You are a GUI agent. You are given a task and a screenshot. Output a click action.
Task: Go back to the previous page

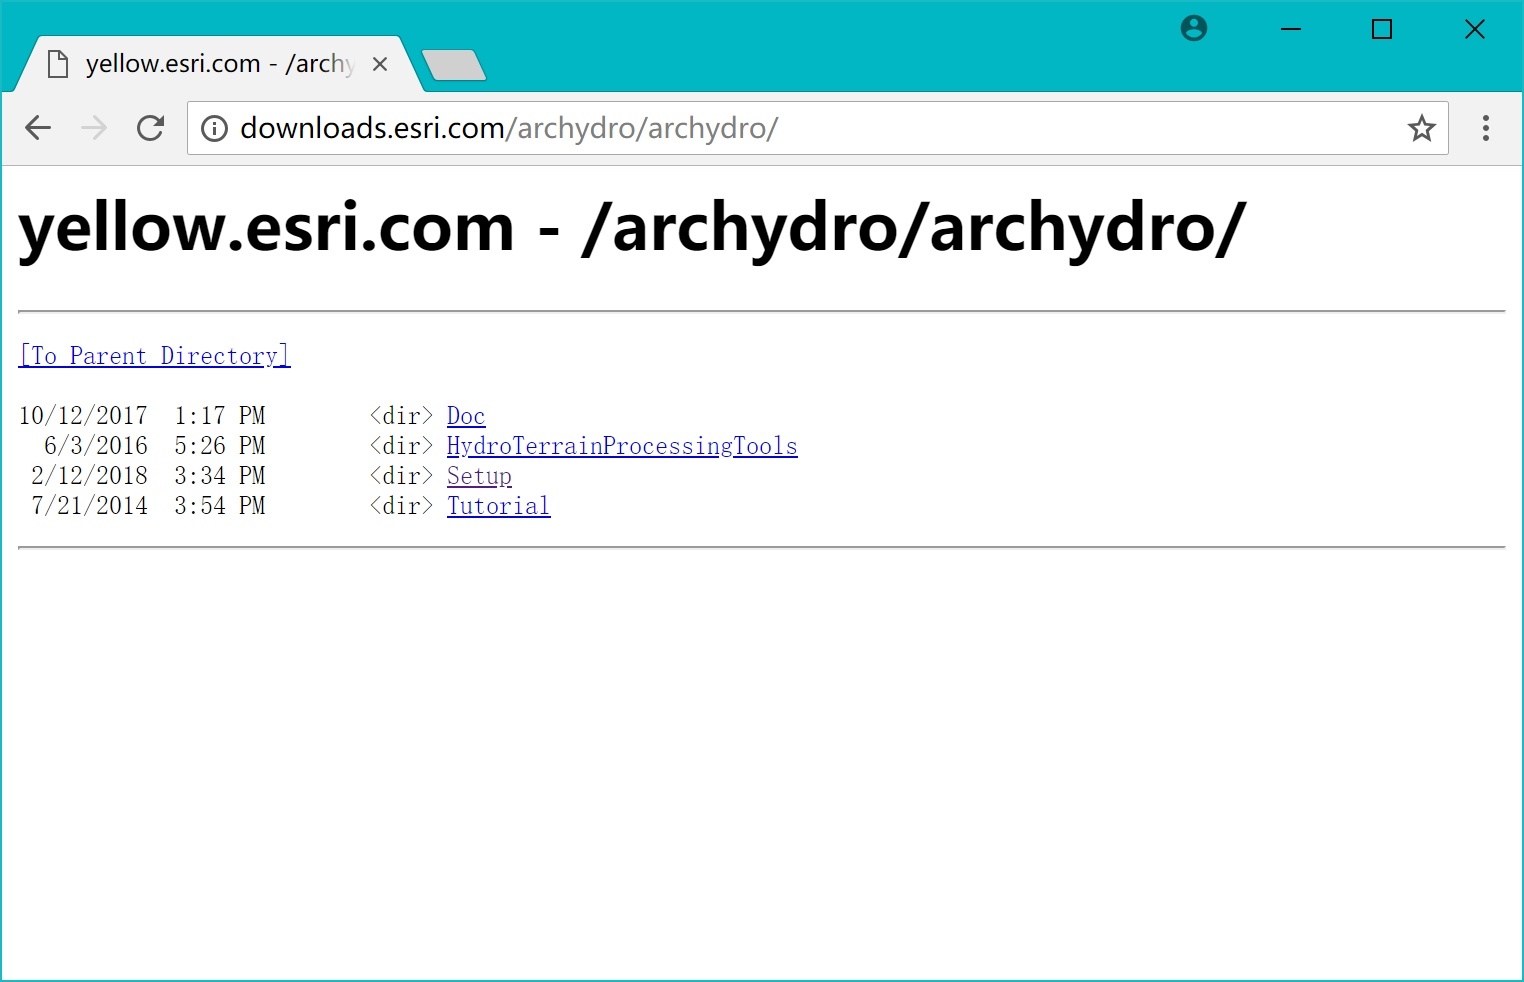(x=38, y=128)
